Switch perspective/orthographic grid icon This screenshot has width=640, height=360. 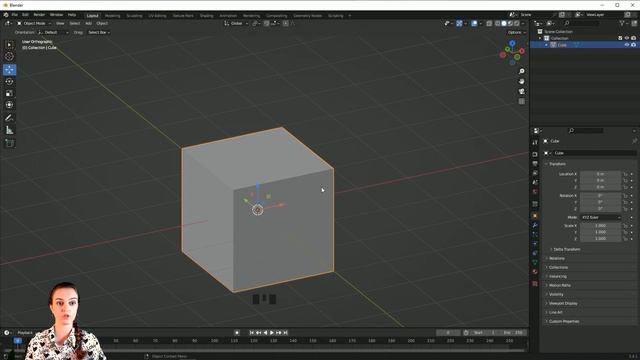point(521,101)
